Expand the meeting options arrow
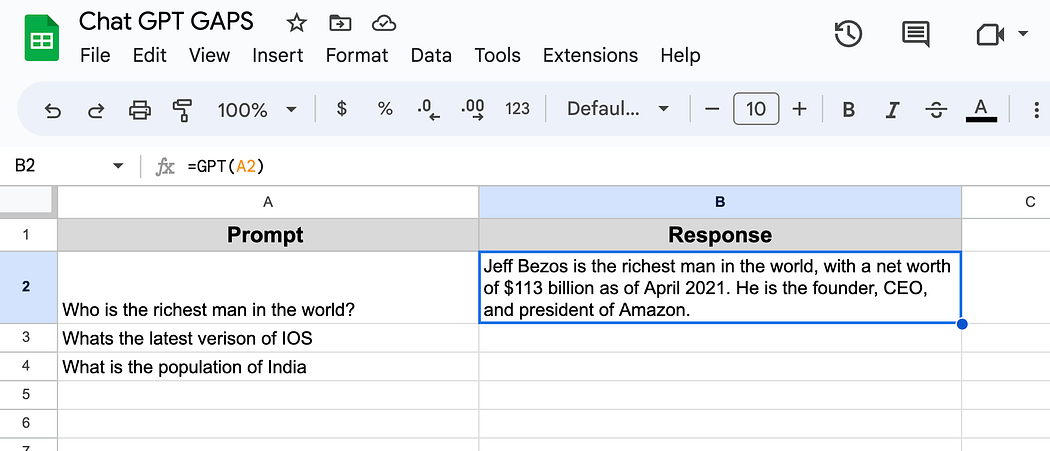1050x451 pixels. point(1022,34)
